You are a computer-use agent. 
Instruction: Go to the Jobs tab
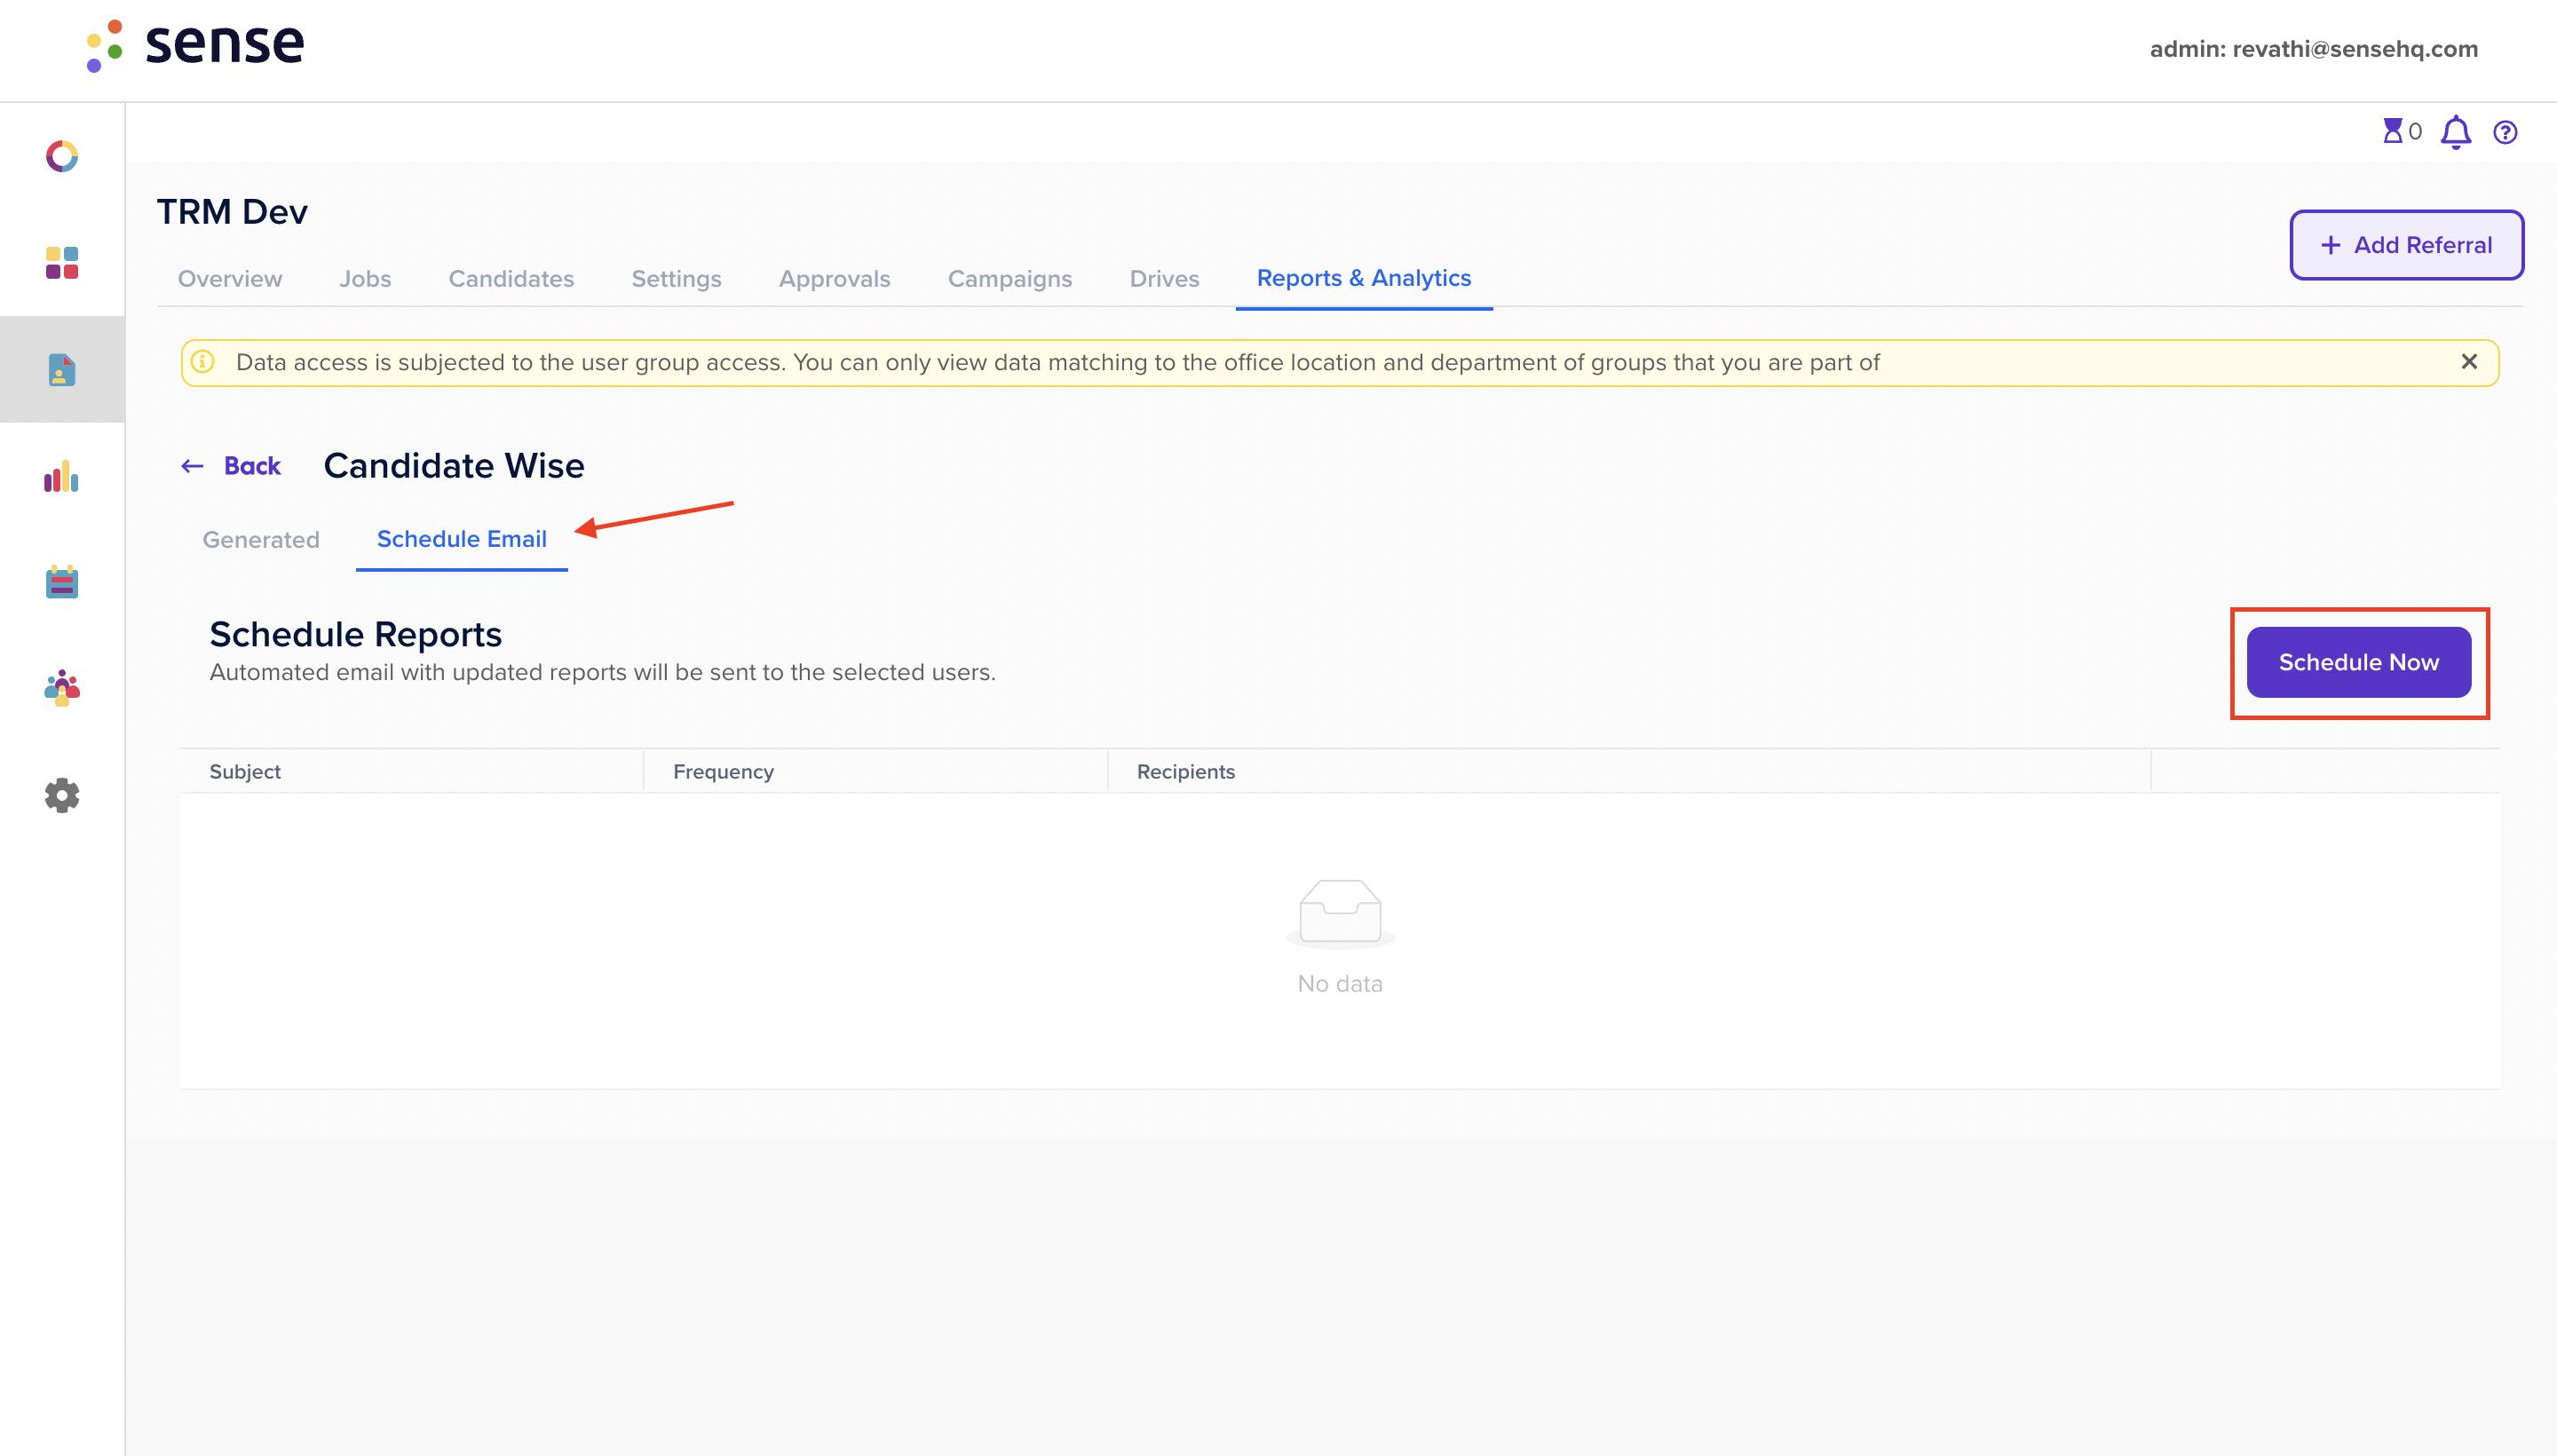(x=365, y=279)
